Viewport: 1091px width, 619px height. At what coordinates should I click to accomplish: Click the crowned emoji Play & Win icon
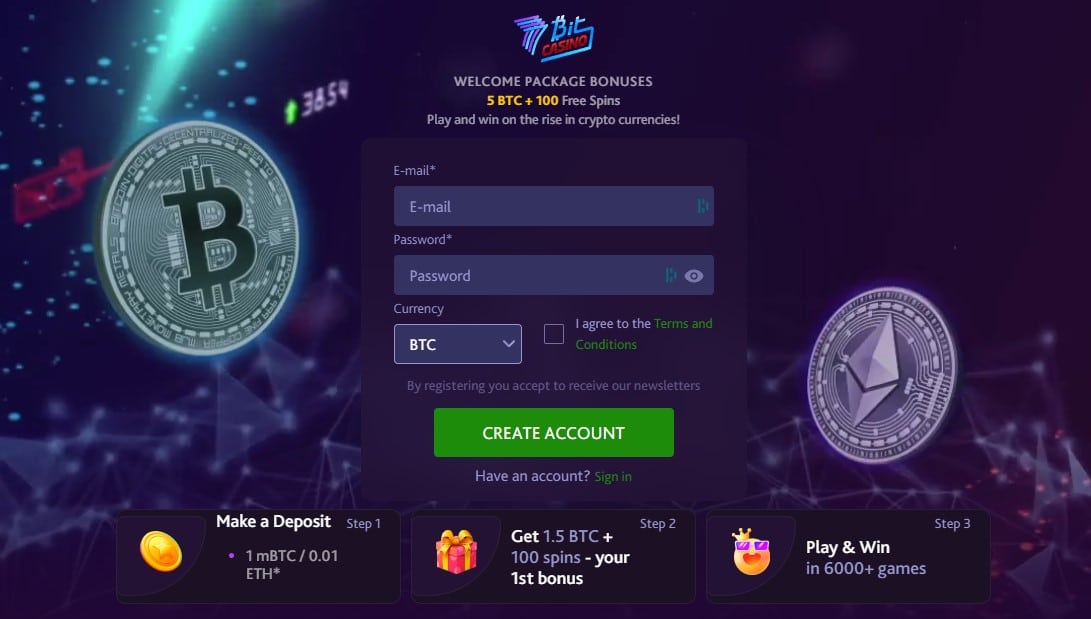751,552
